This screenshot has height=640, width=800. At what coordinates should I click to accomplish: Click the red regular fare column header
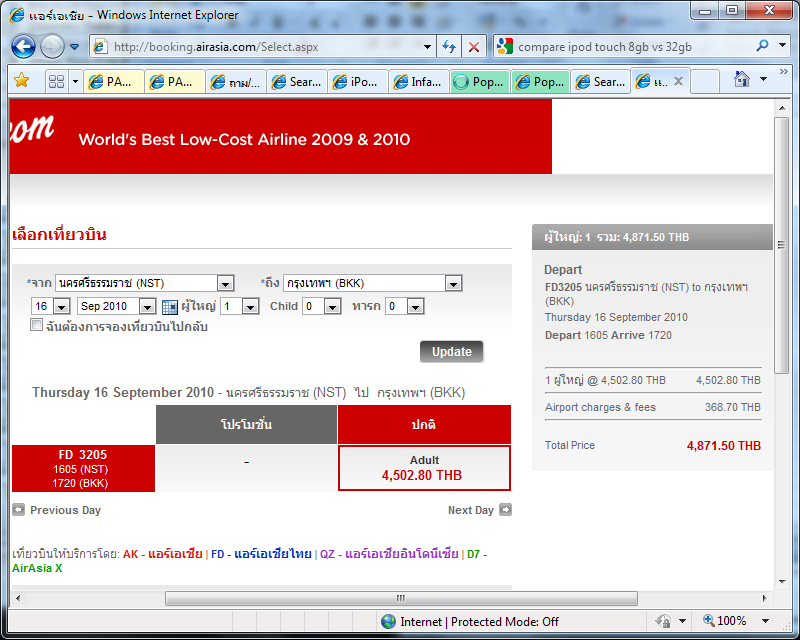(x=424, y=424)
